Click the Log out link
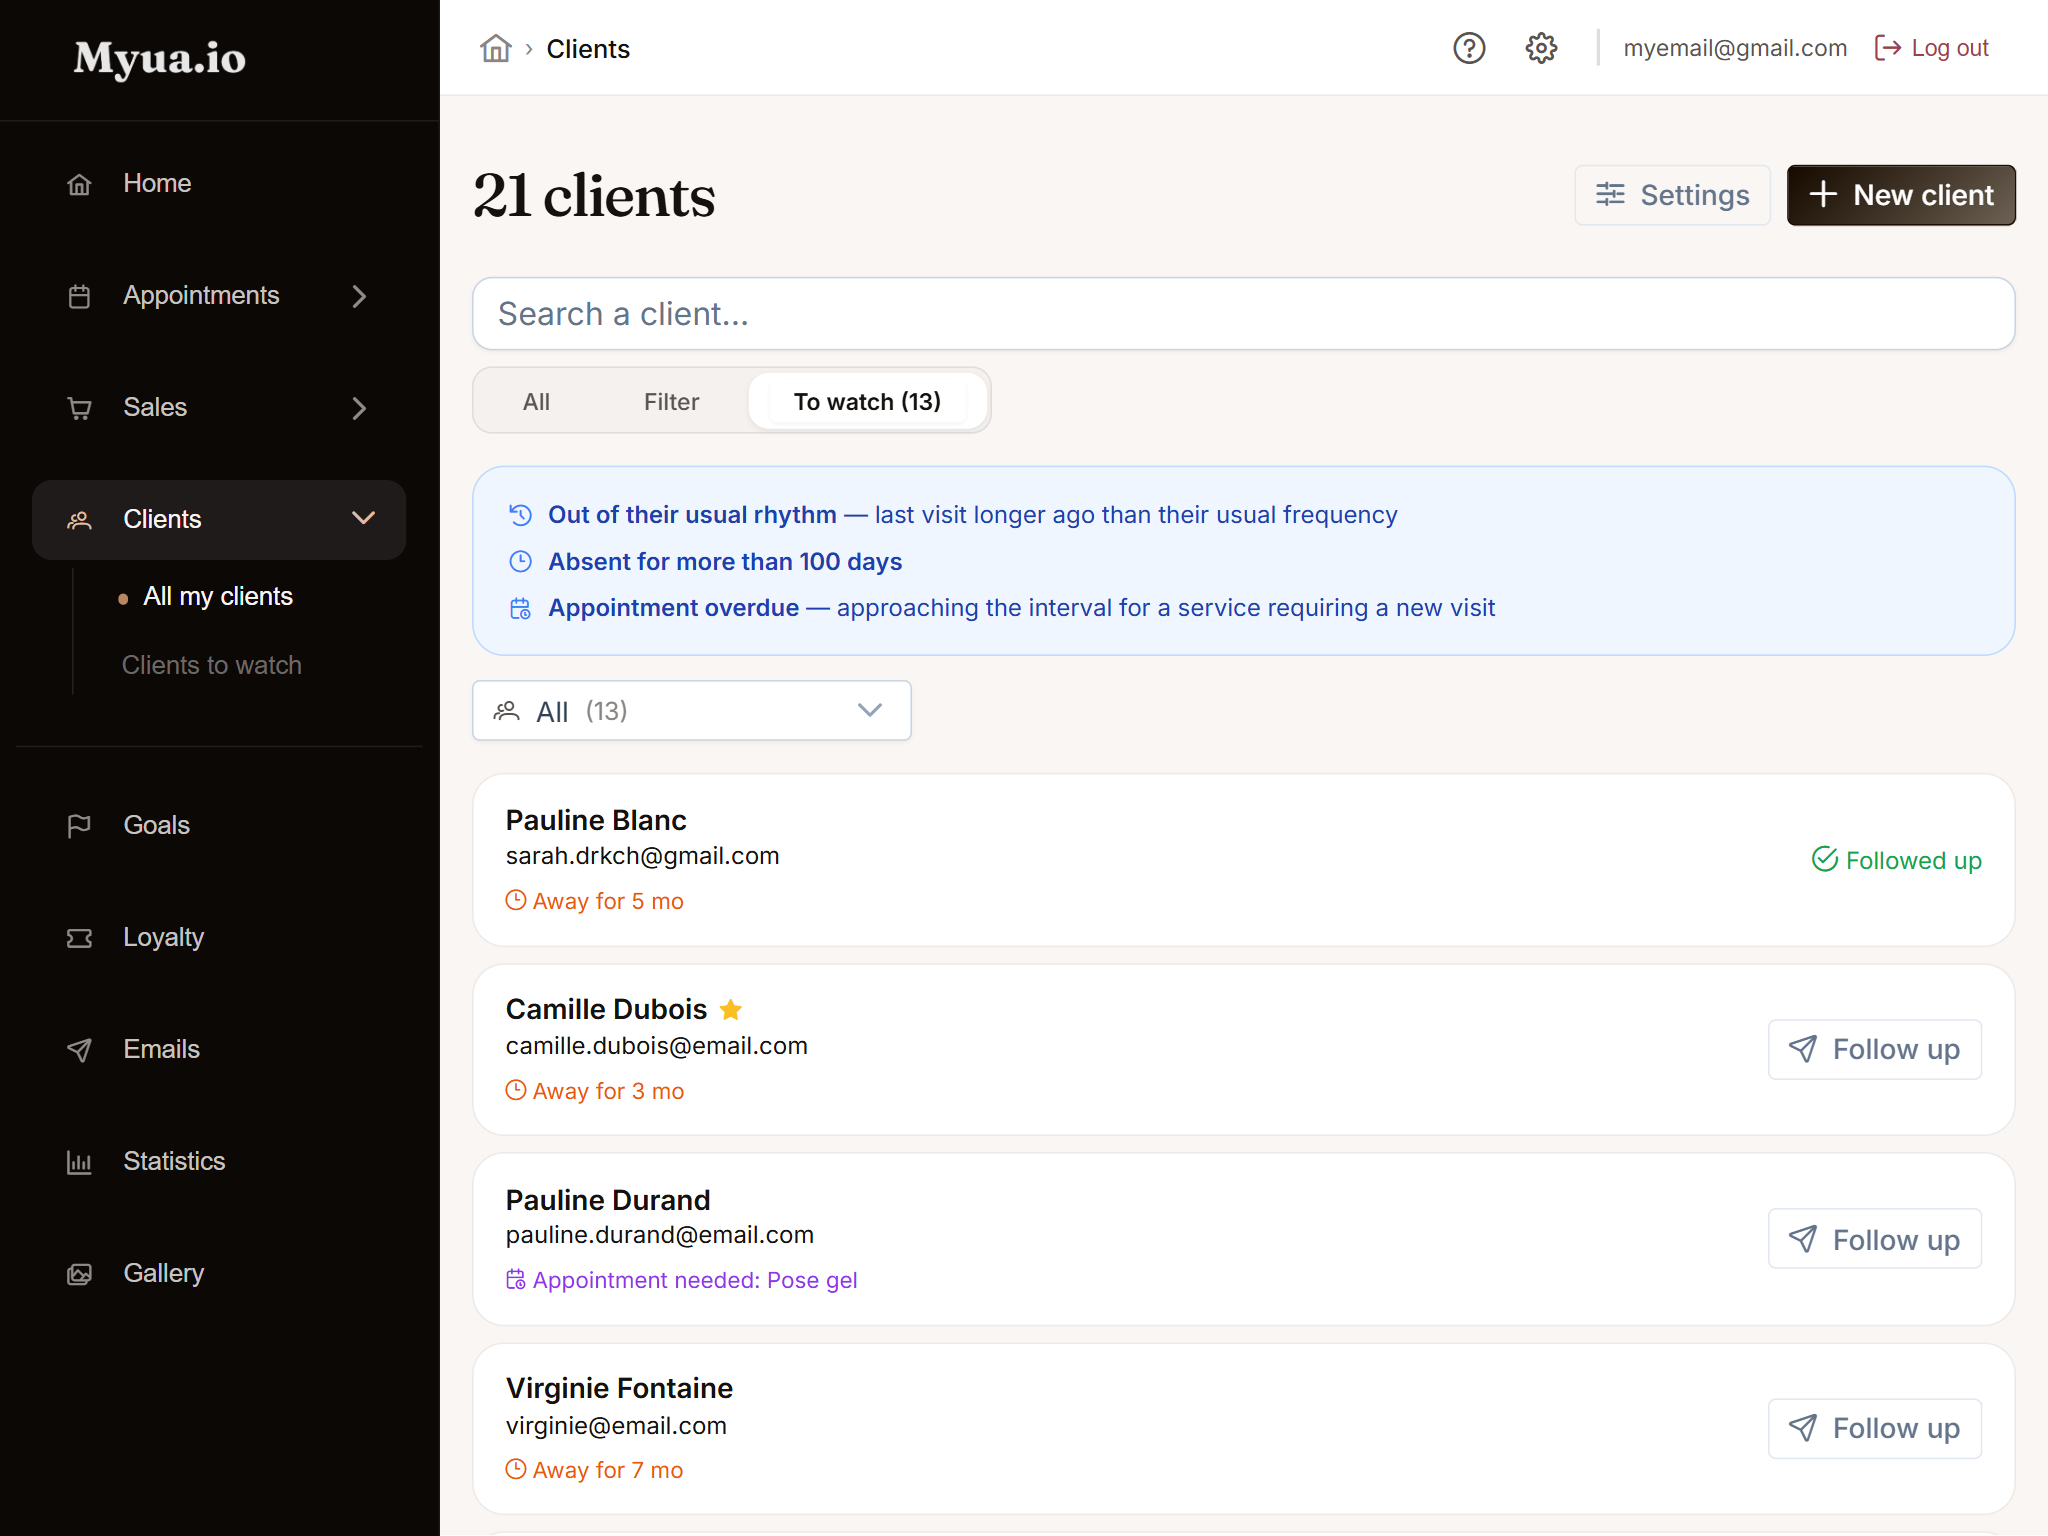This screenshot has width=2048, height=1536. point(1931,48)
